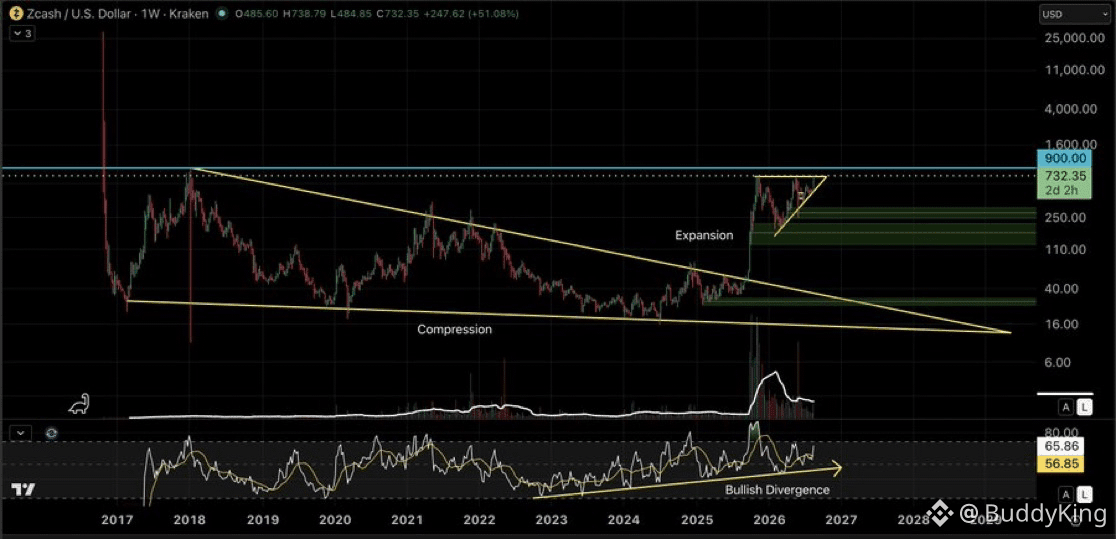Click the 2018 time axis label

[x=190, y=520]
